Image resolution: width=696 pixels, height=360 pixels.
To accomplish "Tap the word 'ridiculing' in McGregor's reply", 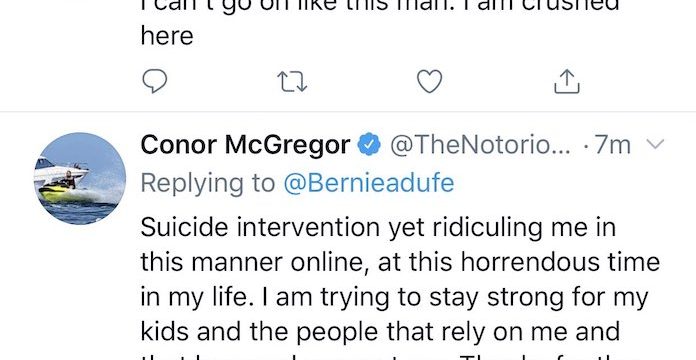I will point(487,228).
